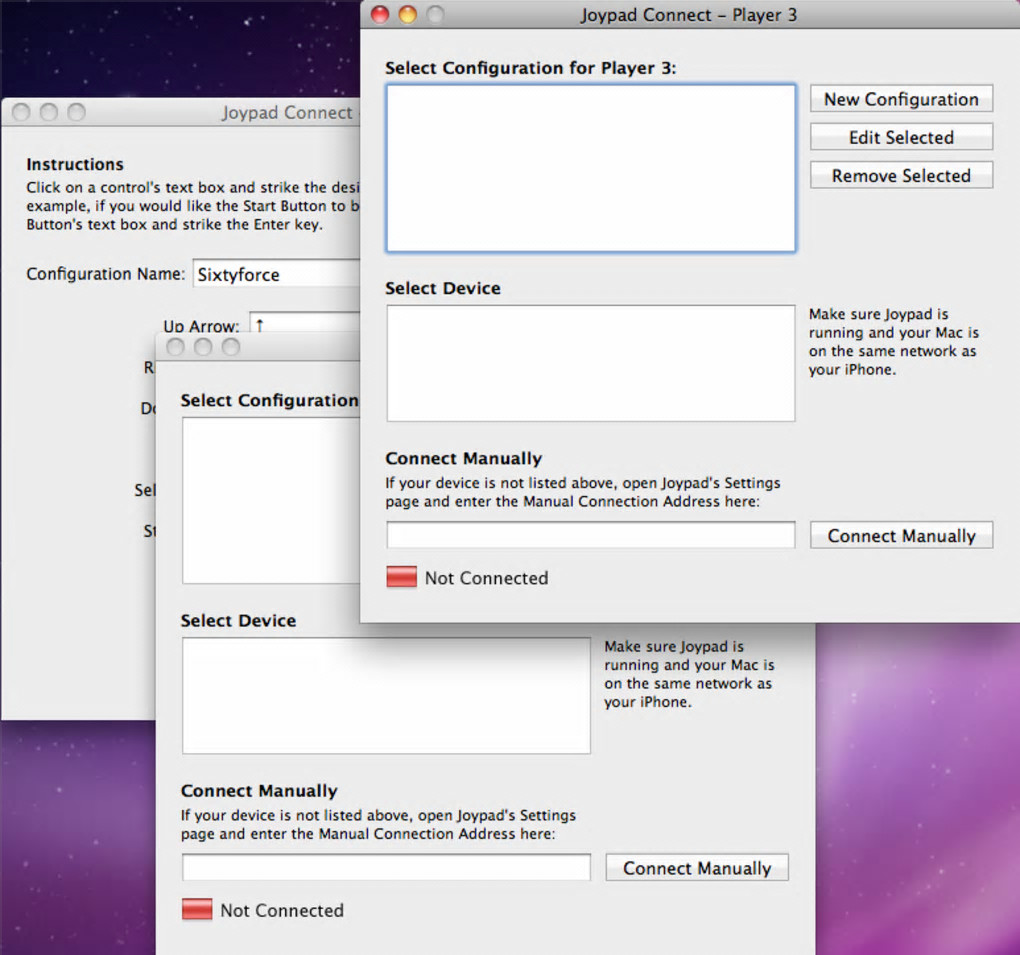This screenshot has height=955, width=1020.
Task: Click the configuration list in the middle window
Action: point(271,500)
